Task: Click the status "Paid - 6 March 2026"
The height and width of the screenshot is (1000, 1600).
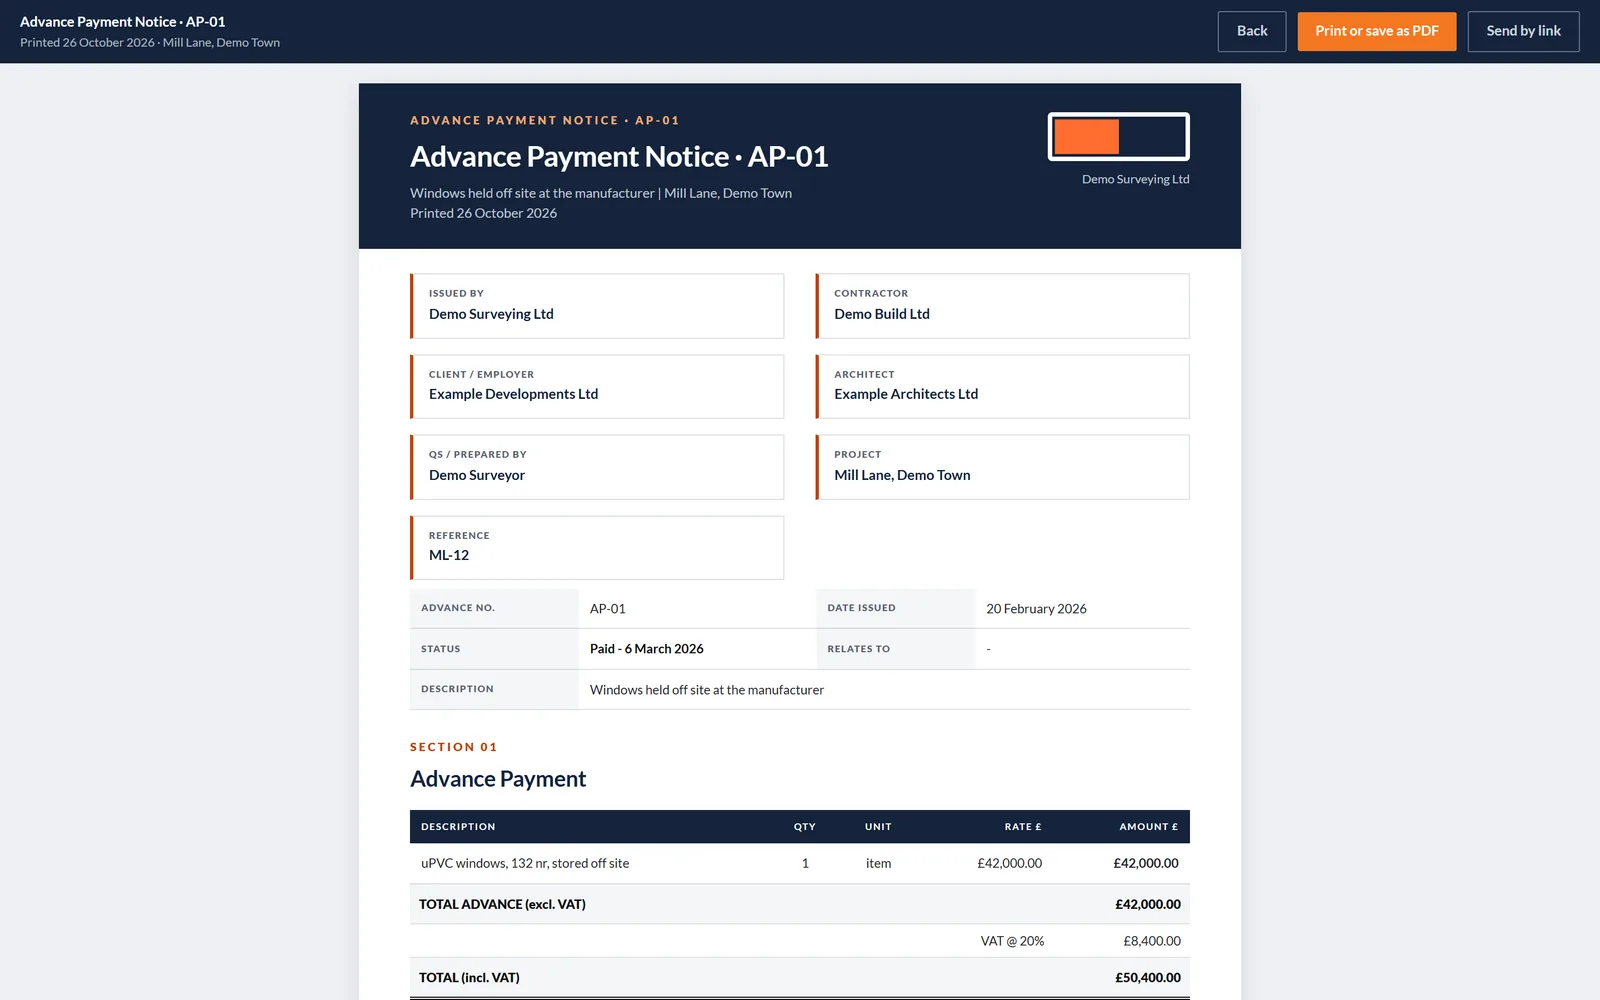Action: pyautogui.click(x=647, y=649)
